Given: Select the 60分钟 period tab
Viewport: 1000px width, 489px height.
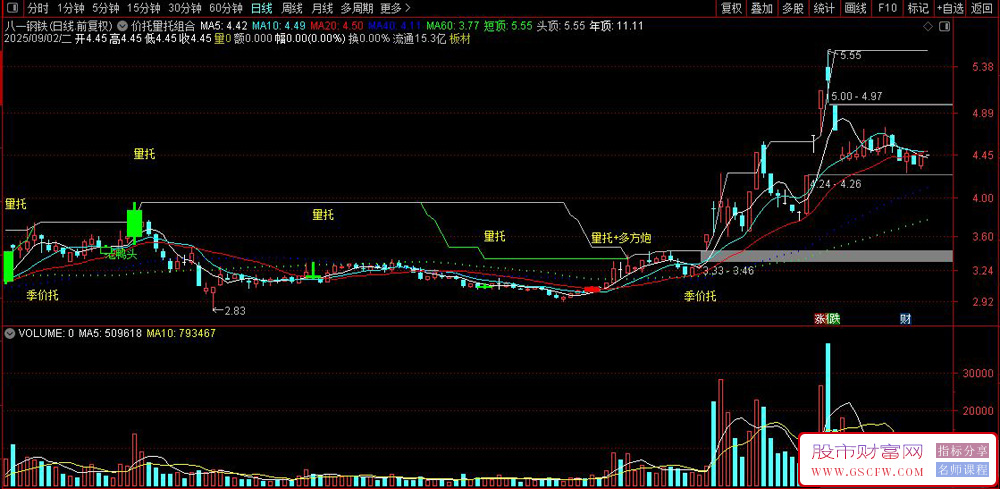Looking at the screenshot, I should pos(226,8).
